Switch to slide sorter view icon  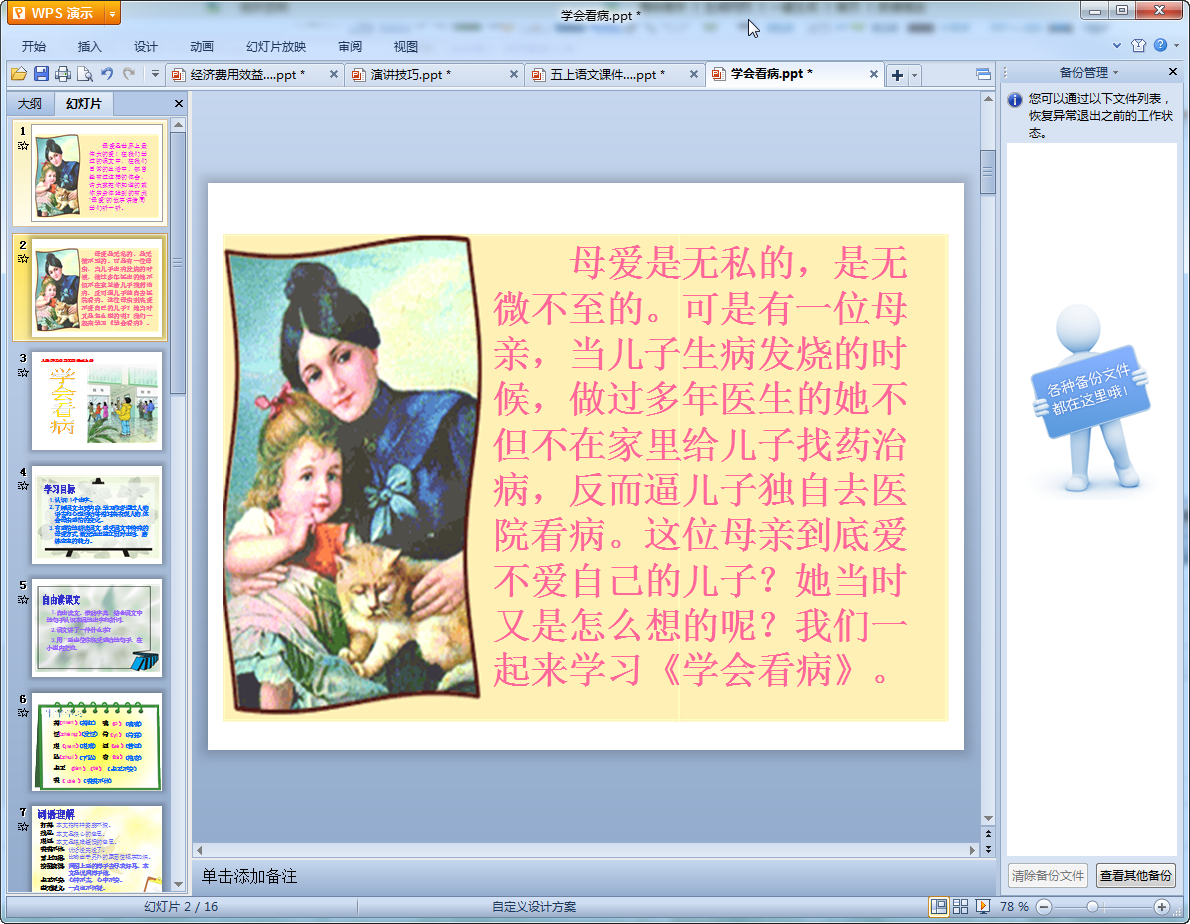point(960,907)
